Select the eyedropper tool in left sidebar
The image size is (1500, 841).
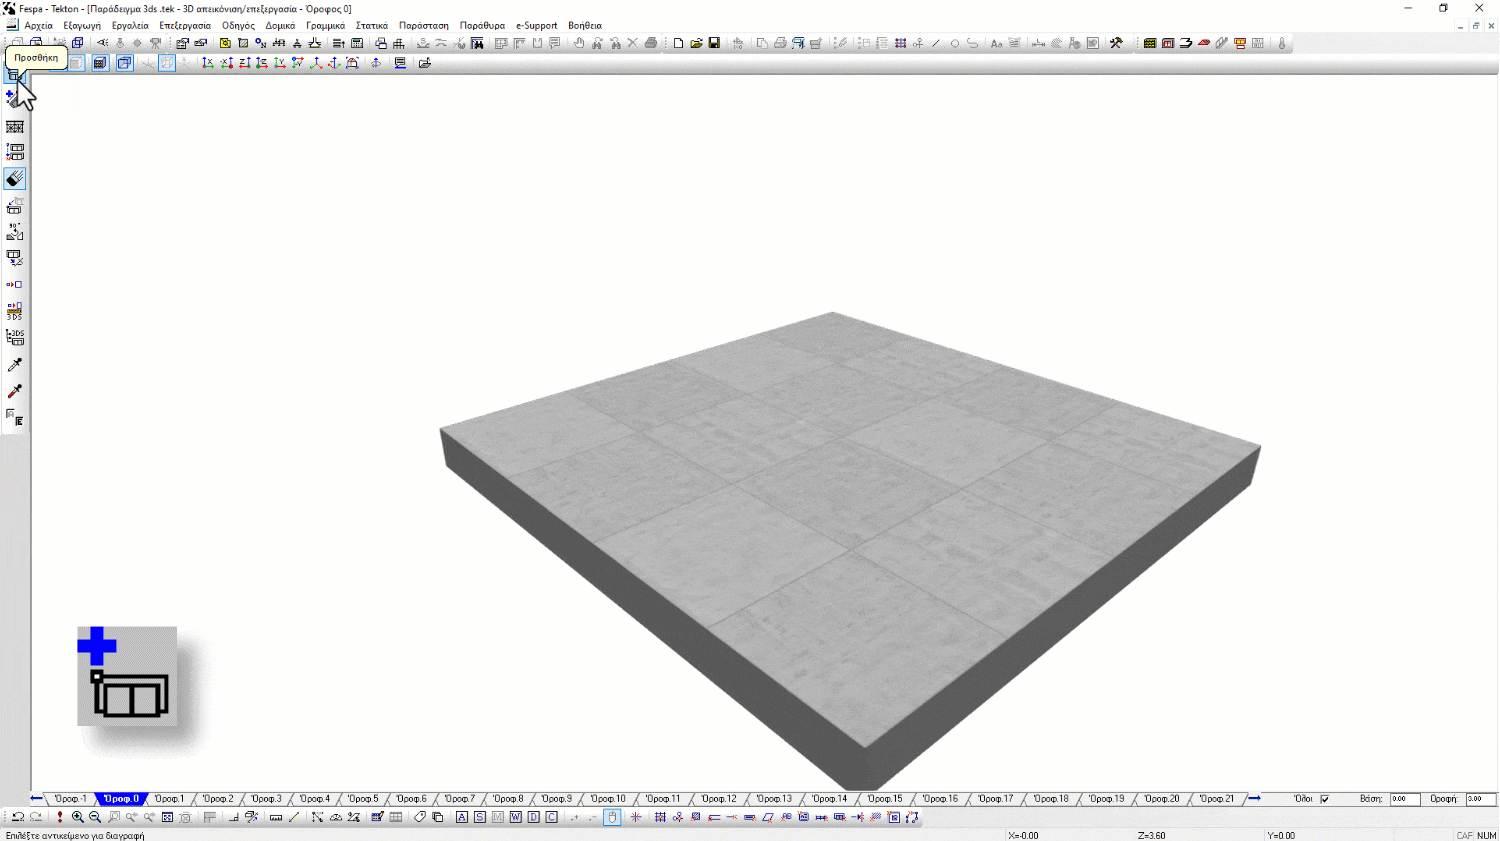[x=15, y=365]
